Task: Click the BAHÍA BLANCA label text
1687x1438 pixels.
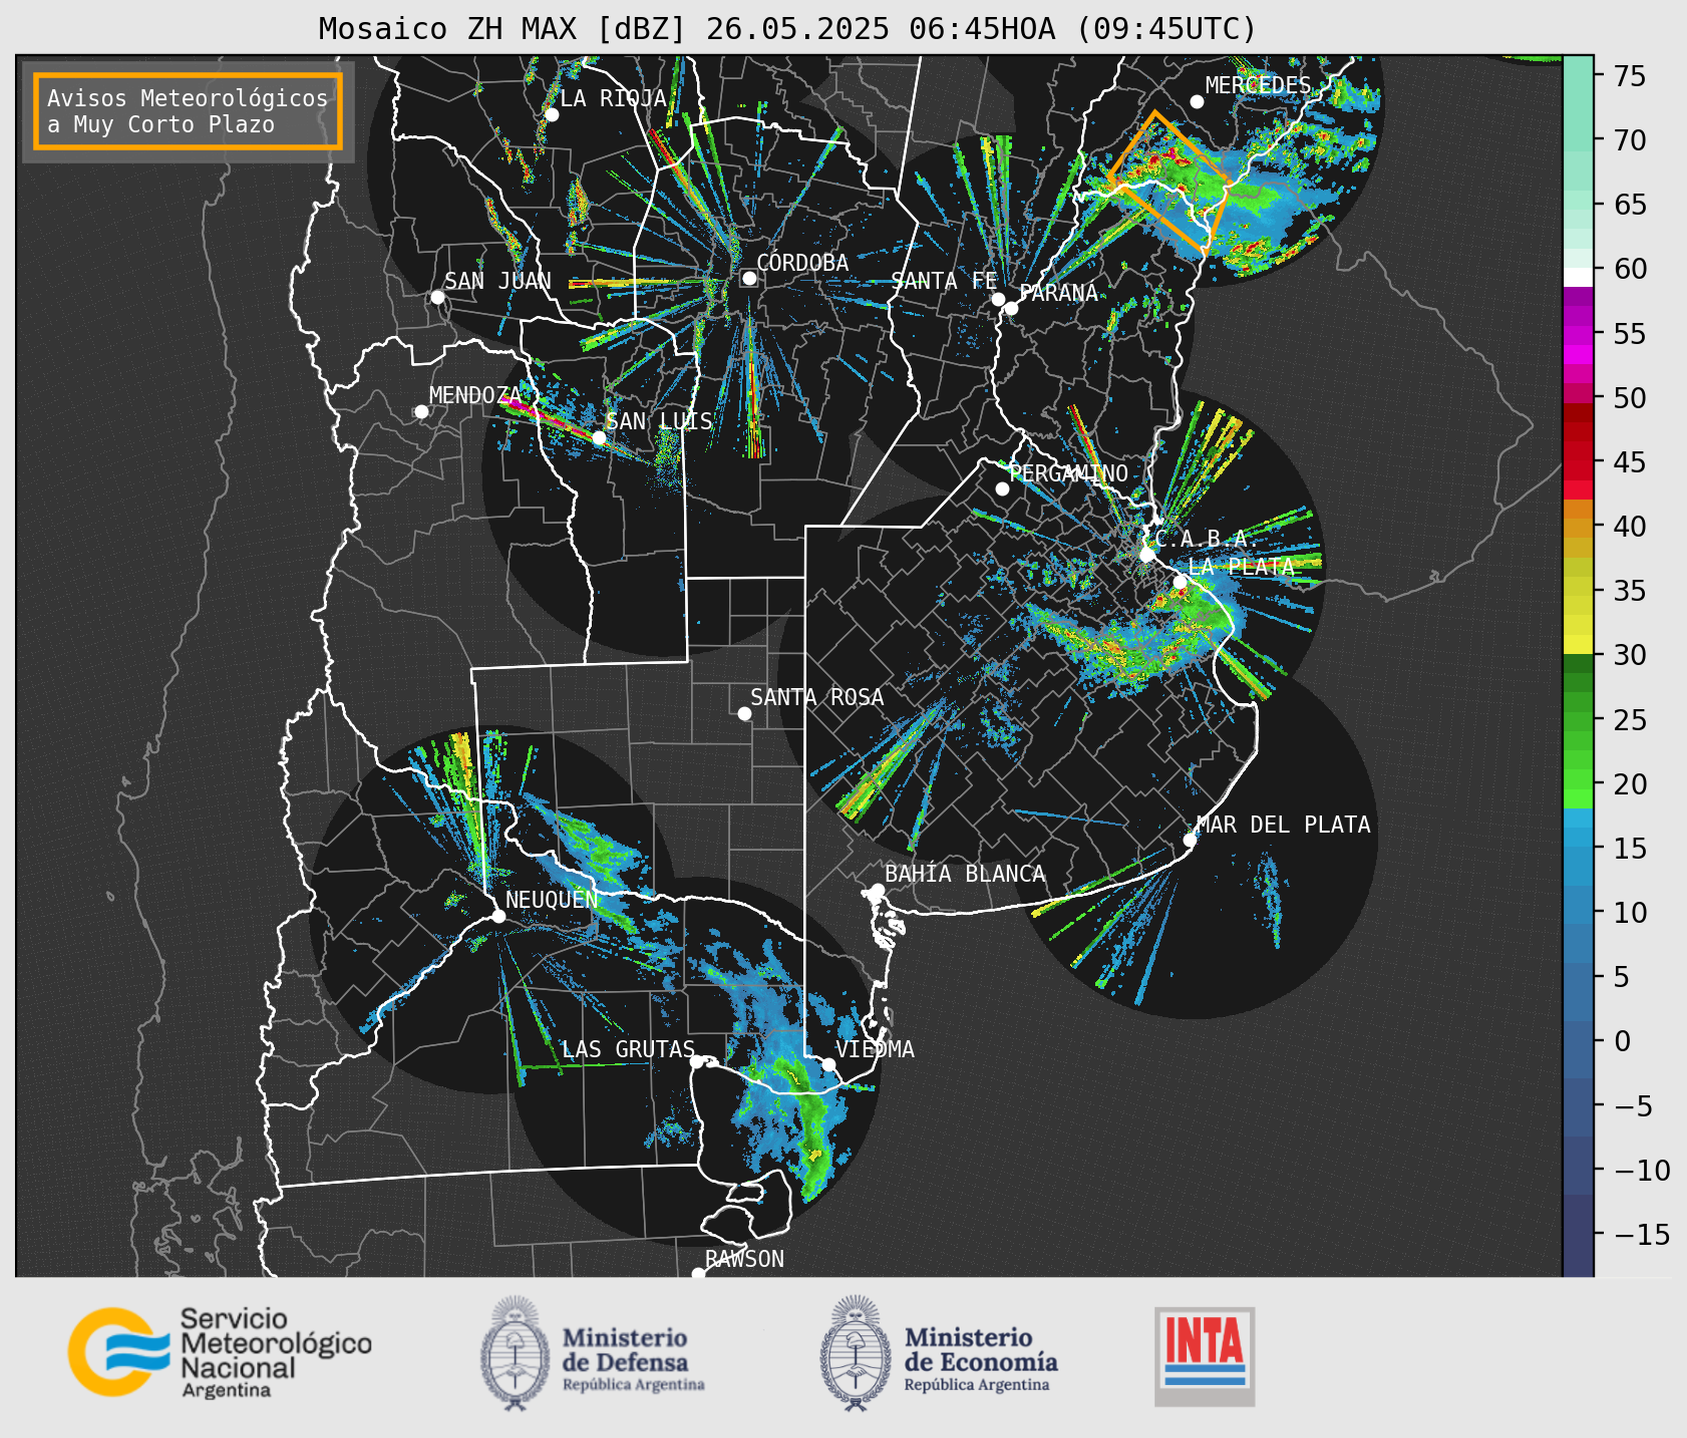Action: (965, 874)
